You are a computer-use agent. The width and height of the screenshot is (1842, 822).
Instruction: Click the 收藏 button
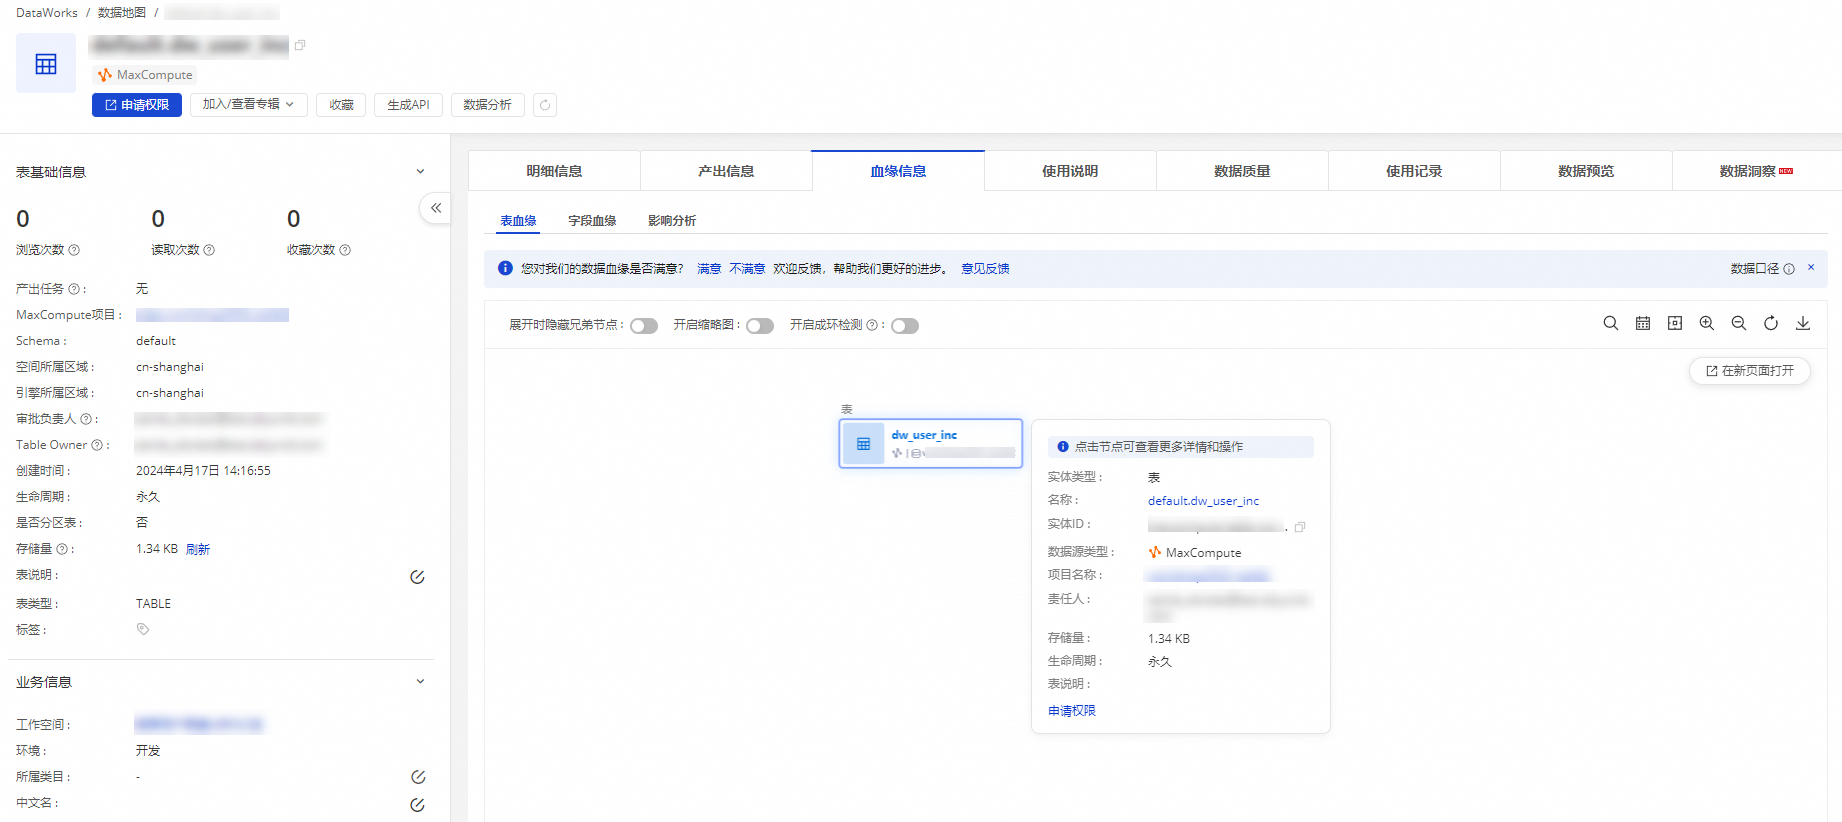pyautogui.click(x=341, y=105)
